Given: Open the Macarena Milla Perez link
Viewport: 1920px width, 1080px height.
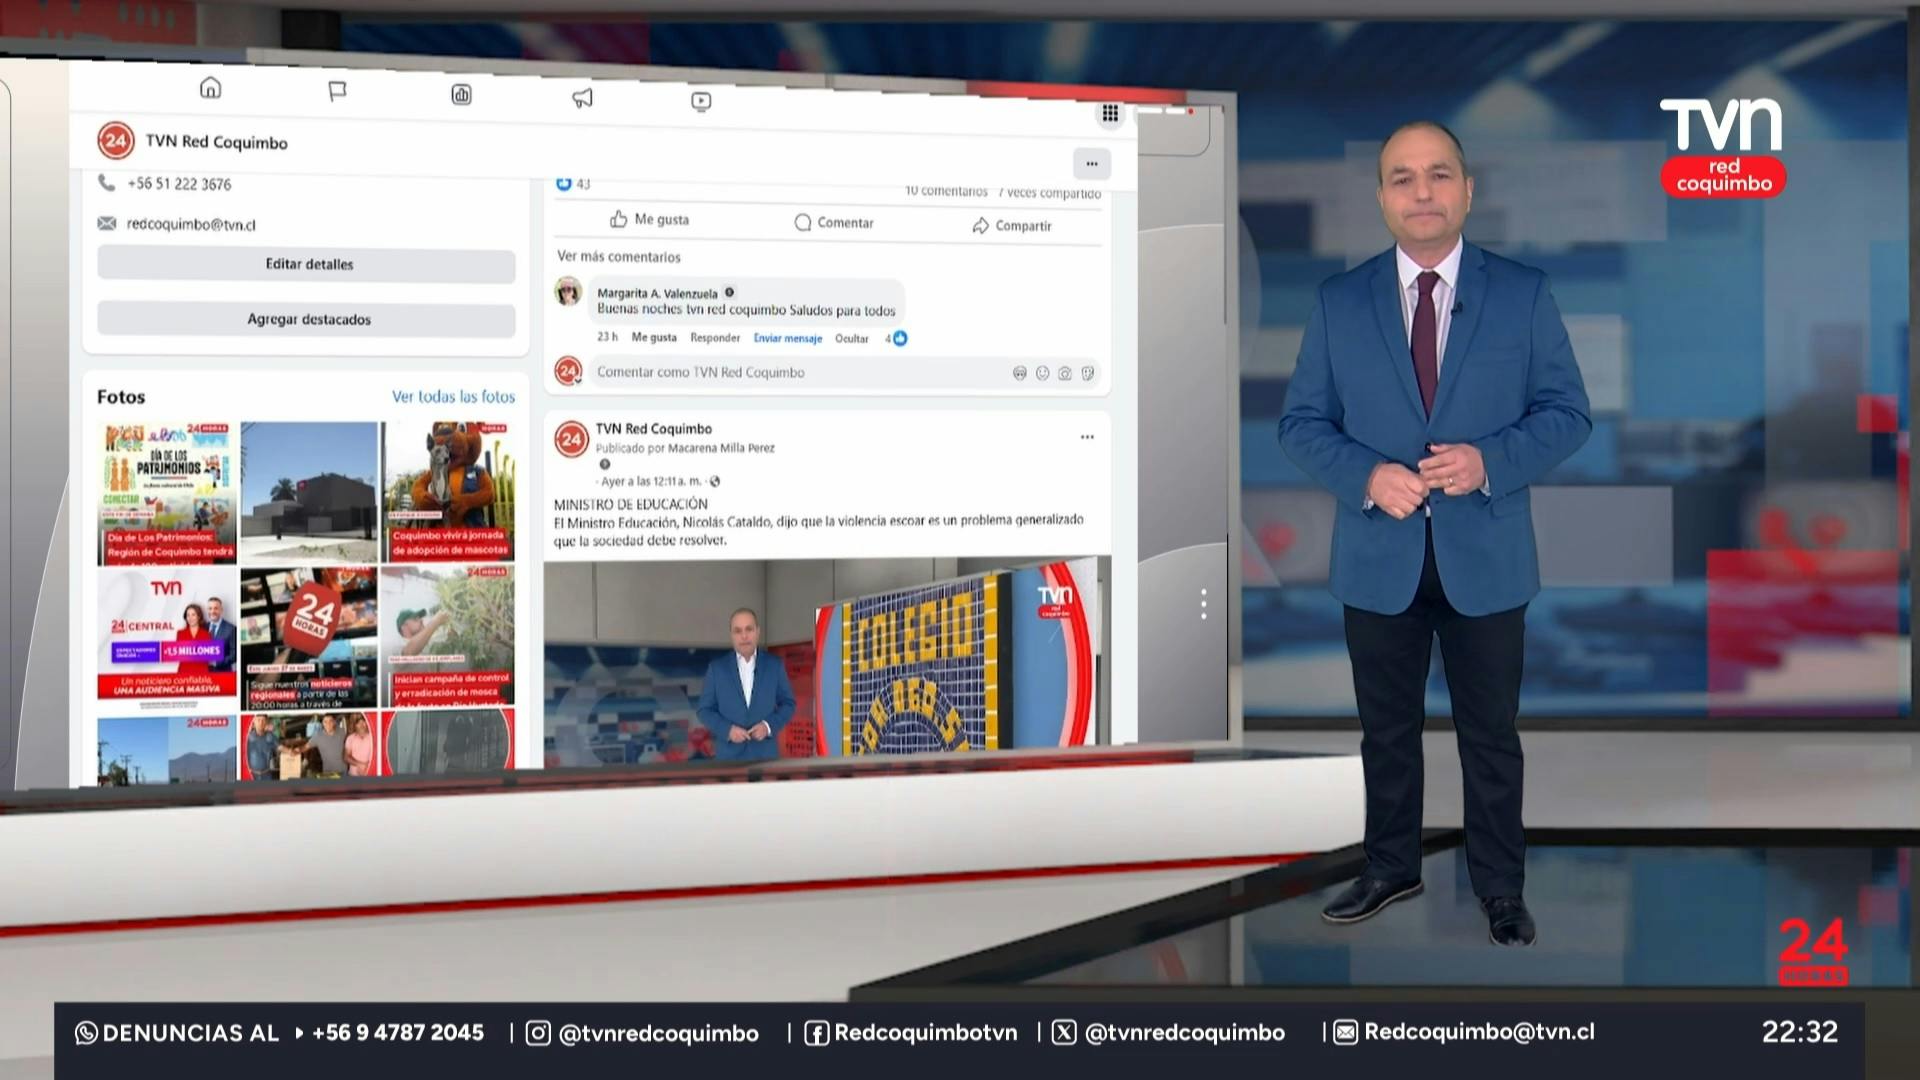Looking at the screenshot, I should [721, 448].
